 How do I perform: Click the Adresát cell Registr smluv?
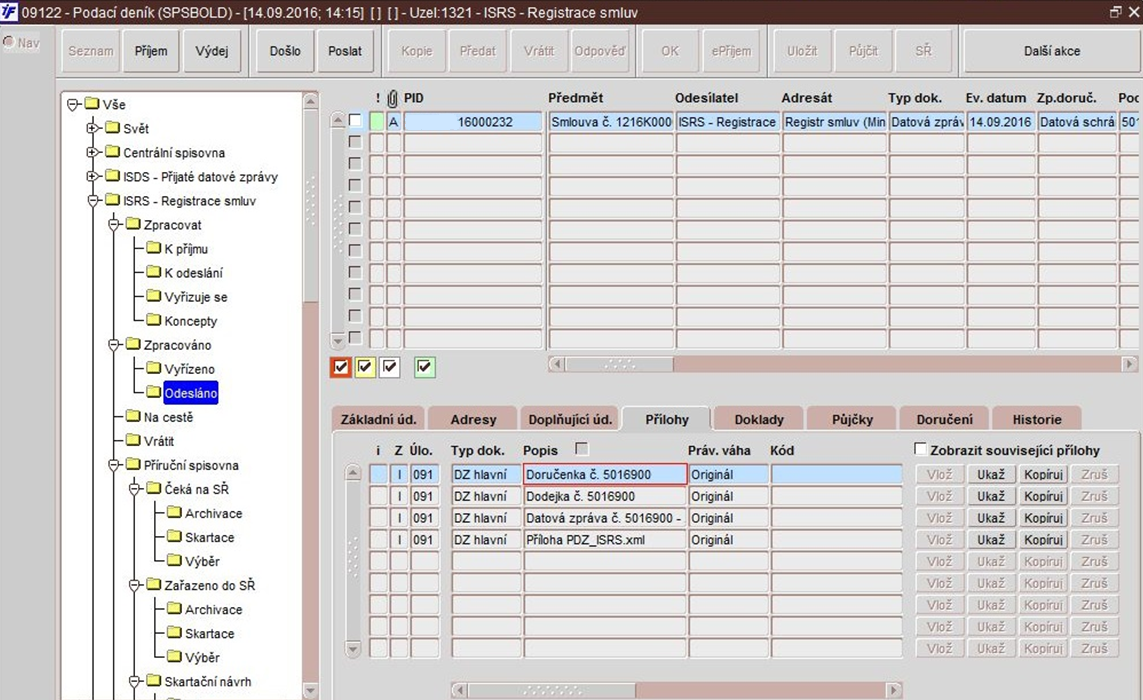(835, 122)
